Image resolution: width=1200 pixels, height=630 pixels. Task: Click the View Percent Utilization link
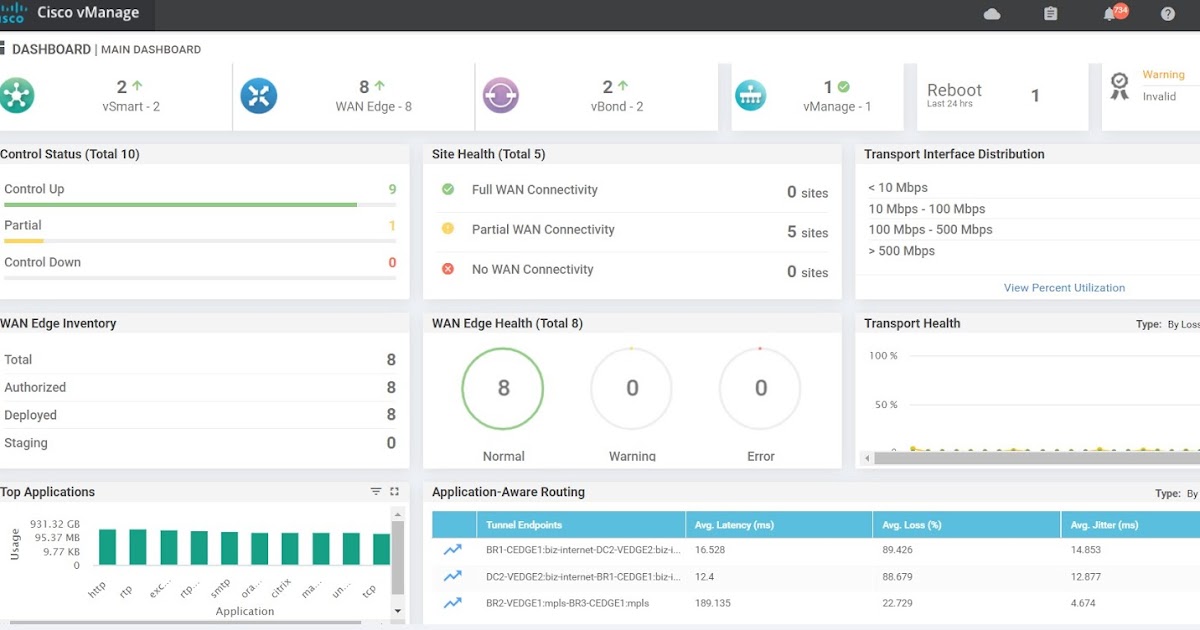pos(1064,287)
